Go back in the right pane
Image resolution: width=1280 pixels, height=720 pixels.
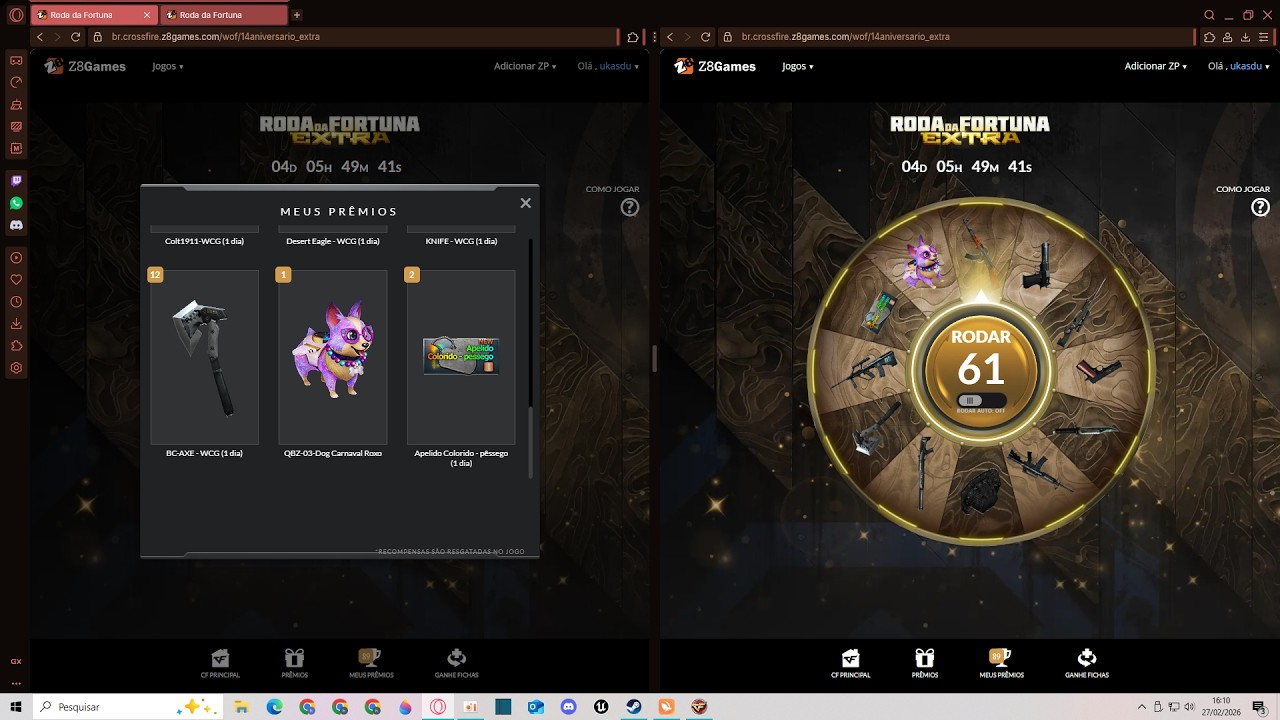click(x=670, y=37)
